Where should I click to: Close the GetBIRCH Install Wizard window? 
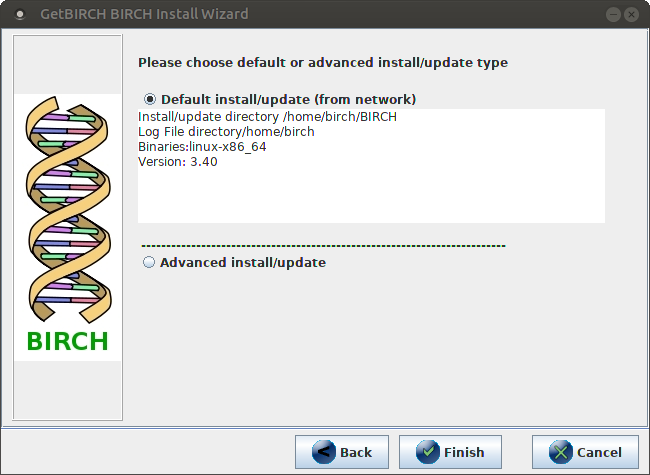click(x=631, y=15)
